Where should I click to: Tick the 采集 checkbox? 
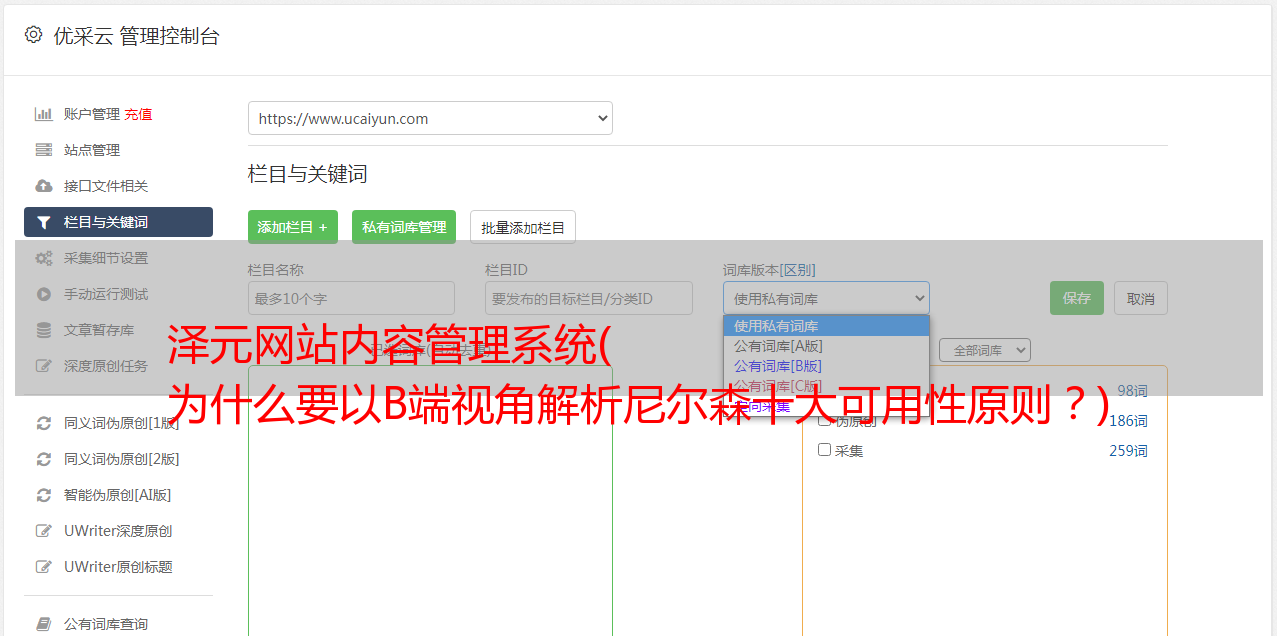click(x=825, y=450)
